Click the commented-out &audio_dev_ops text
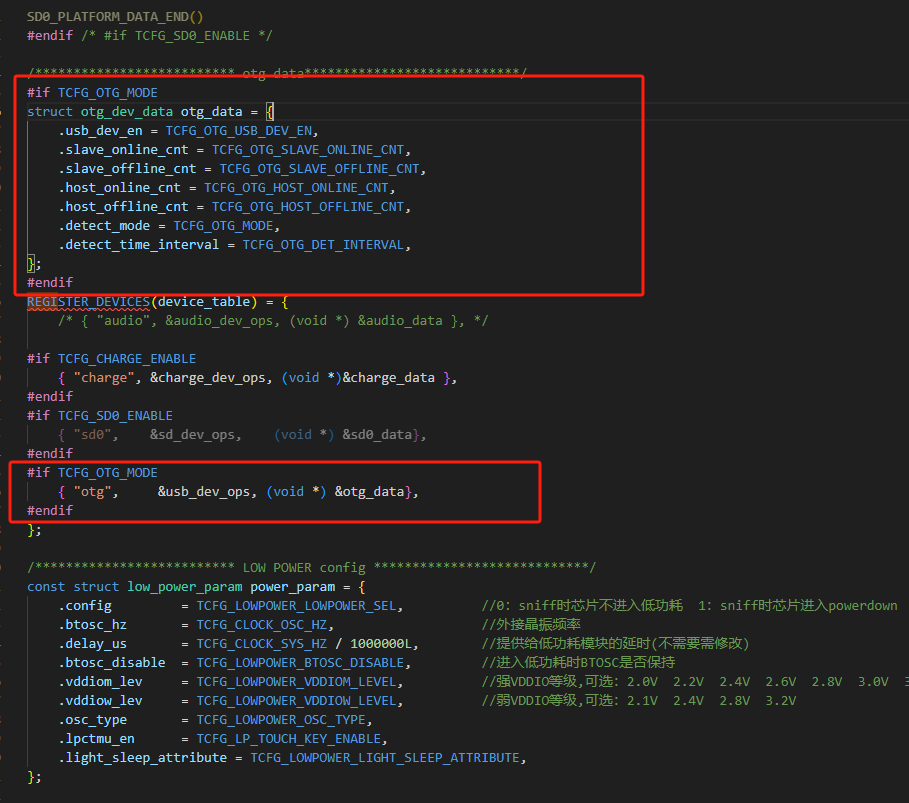 pos(219,321)
